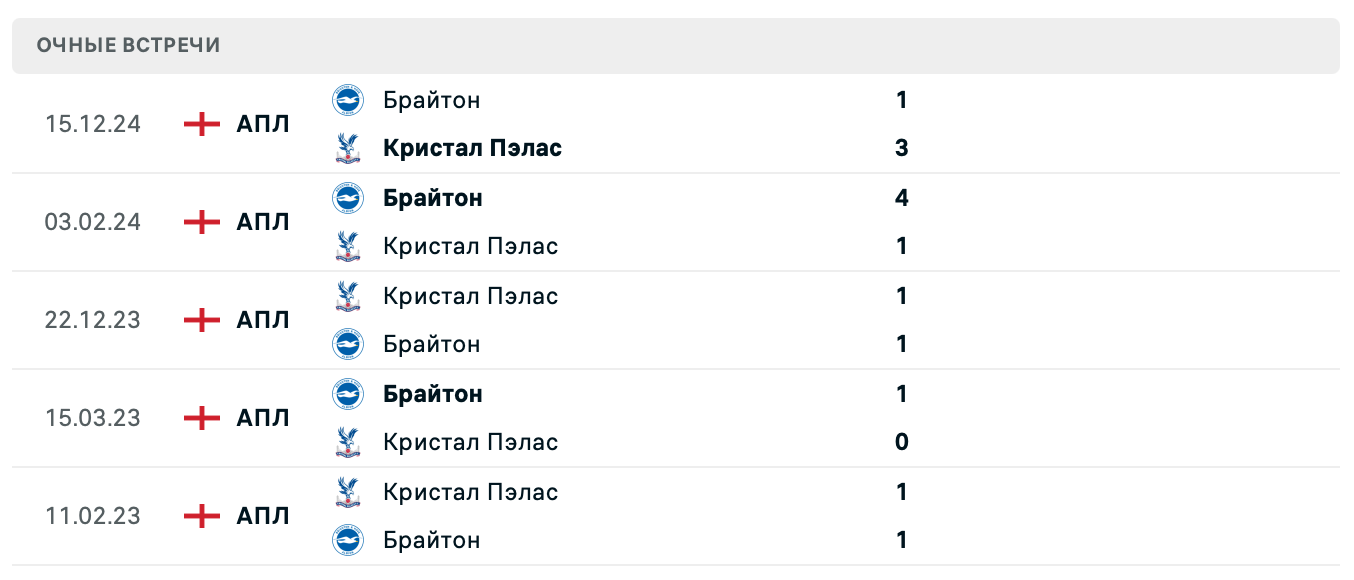The image size is (1354, 580).
Task: Select АПЛ league label for the 22.12.23 match
Action: (x=263, y=320)
